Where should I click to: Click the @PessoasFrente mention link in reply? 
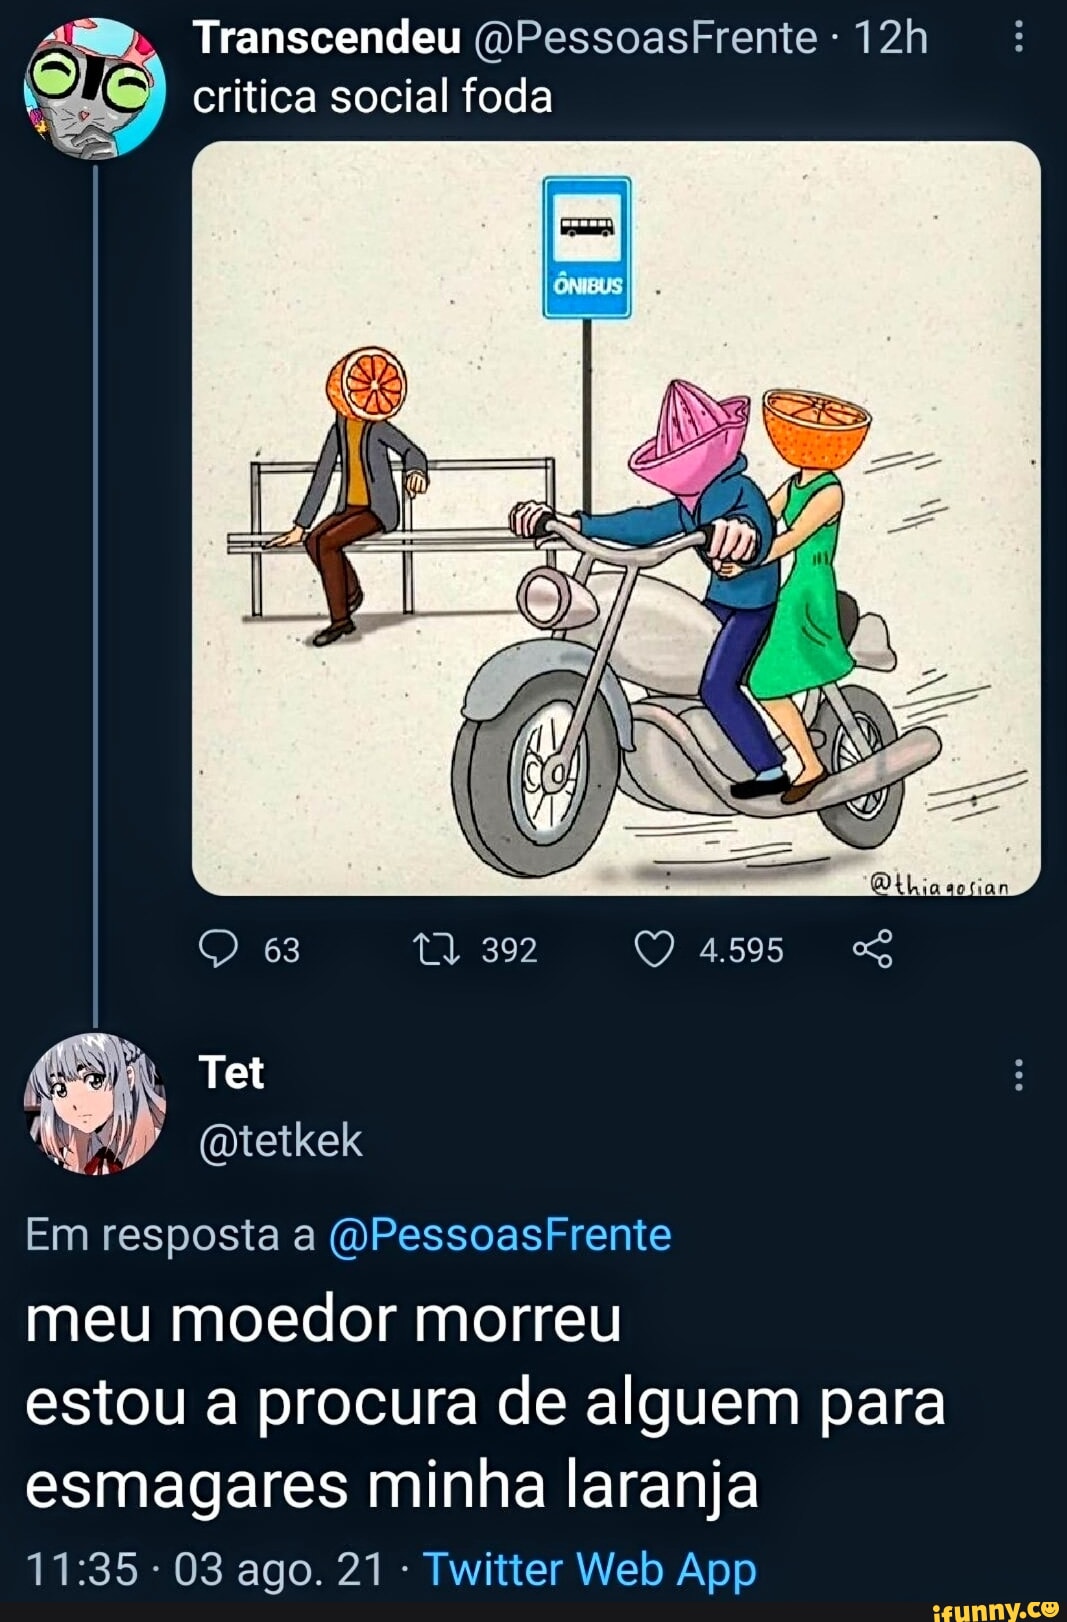coord(499,1235)
